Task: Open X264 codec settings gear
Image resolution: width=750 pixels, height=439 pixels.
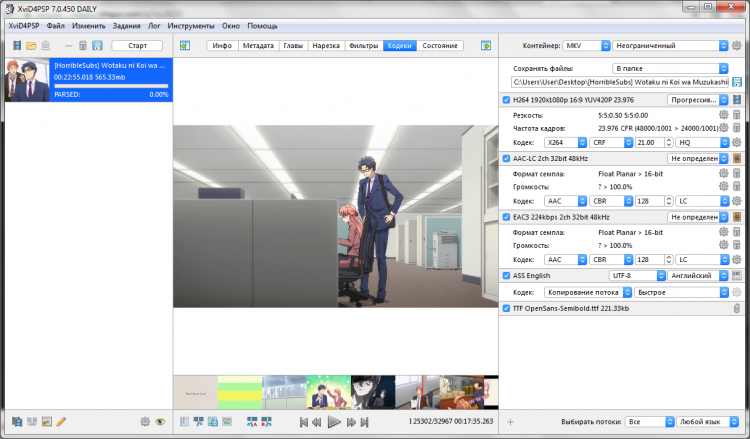Action: (737, 142)
